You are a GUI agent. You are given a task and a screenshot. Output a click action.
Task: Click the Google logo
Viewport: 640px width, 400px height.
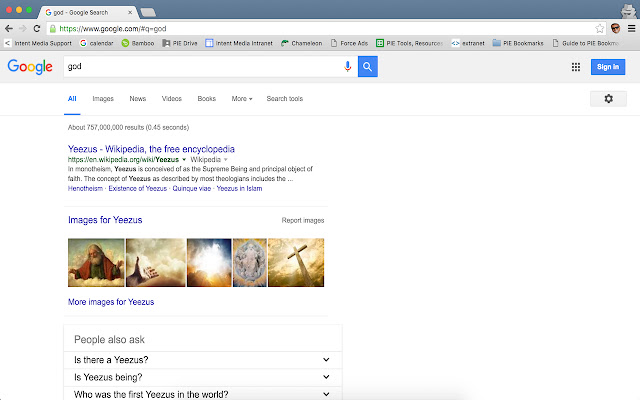(x=30, y=67)
